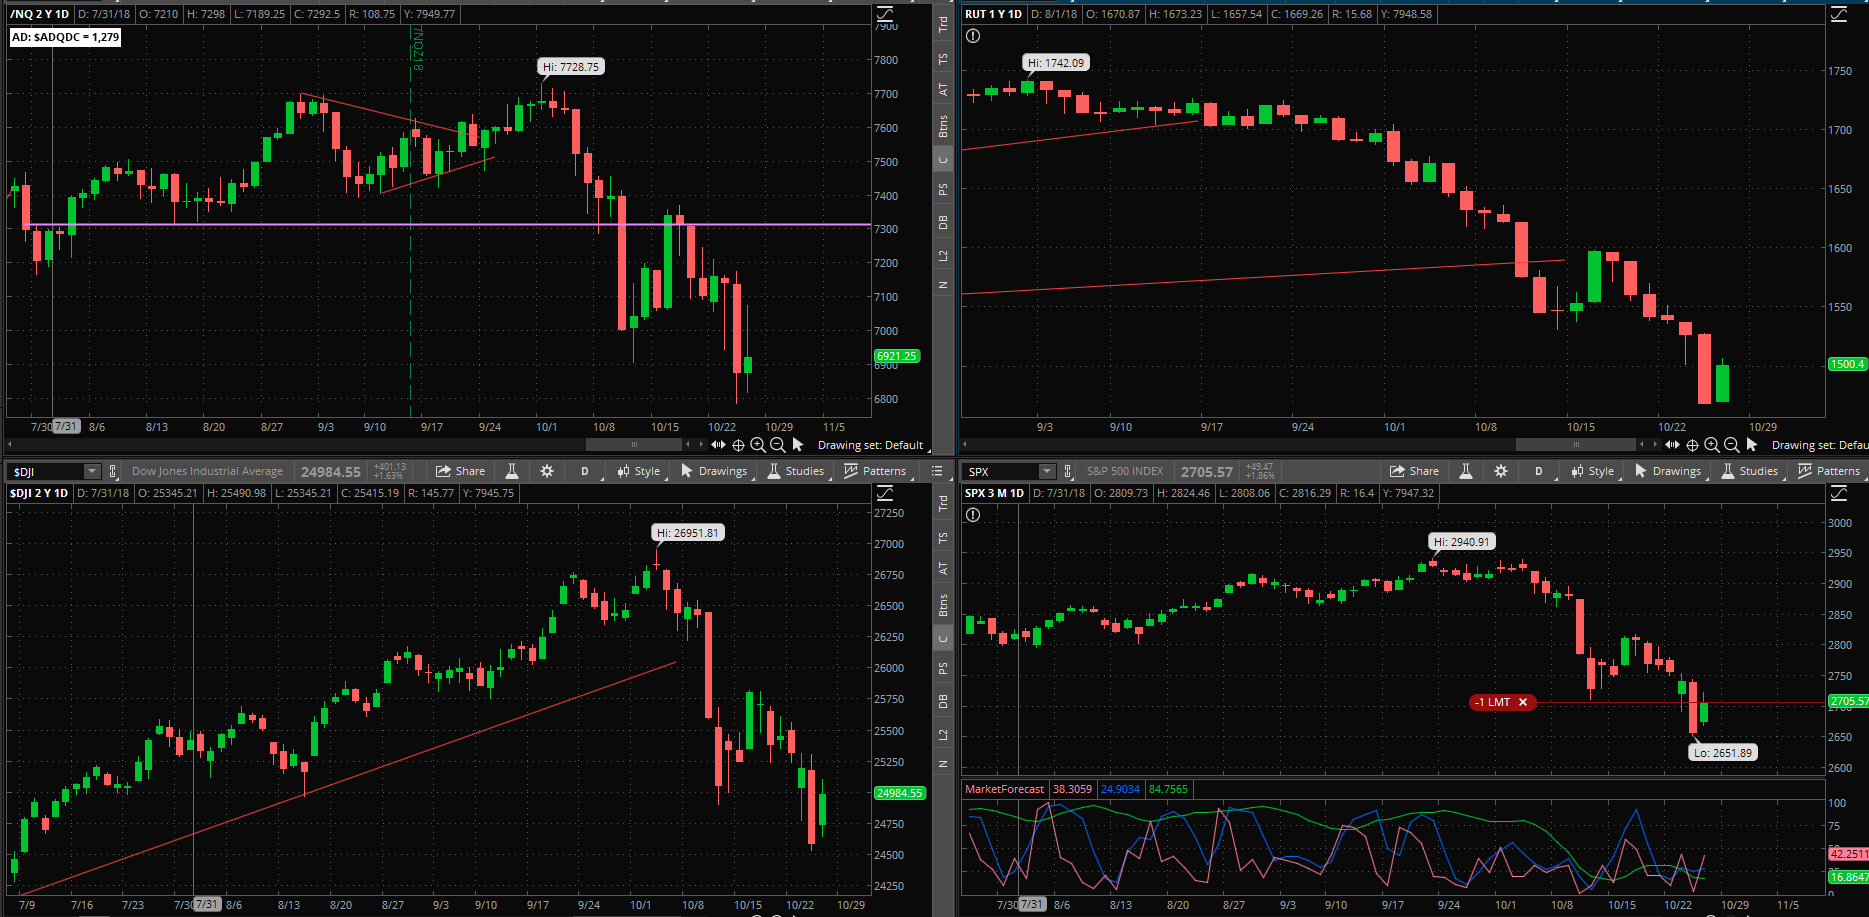Zoom out on the /NQ chart
The height and width of the screenshot is (917, 1869).
pyautogui.click(x=778, y=445)
